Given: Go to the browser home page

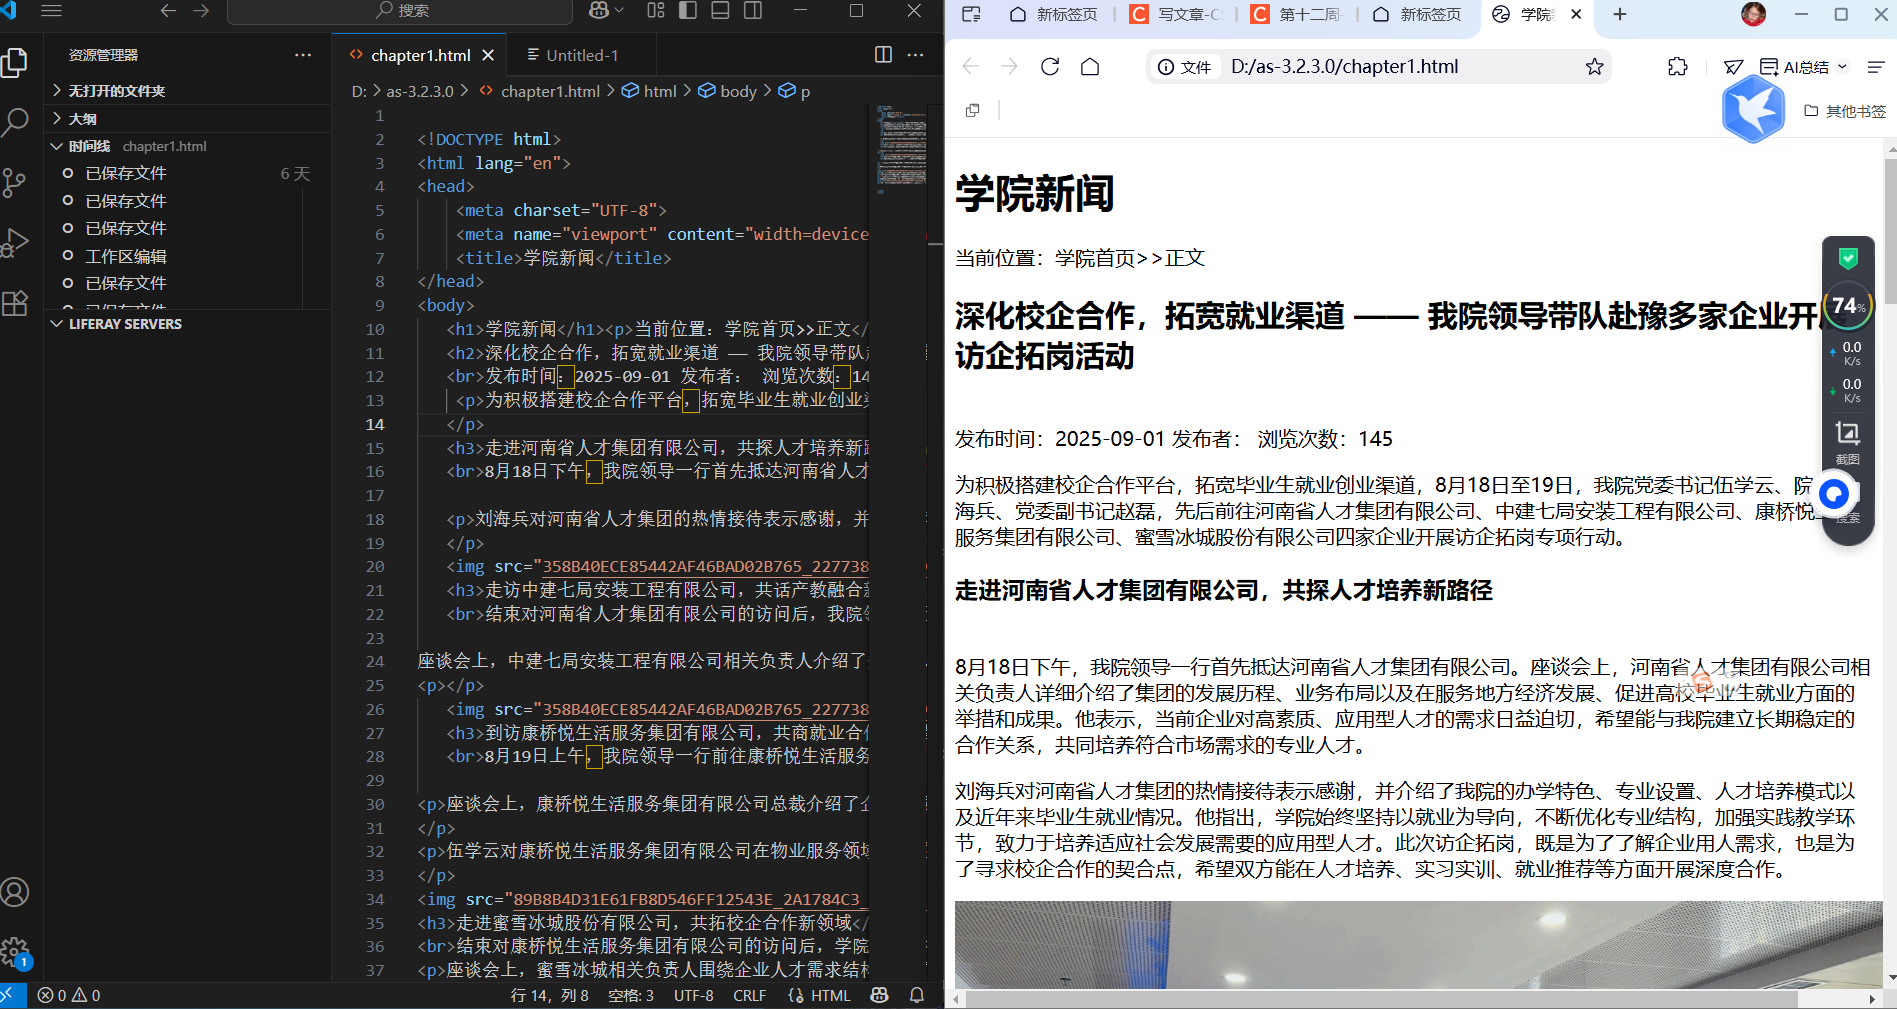Looking at the screenshot, I should pyautogui.click(x=1090, y=67).
